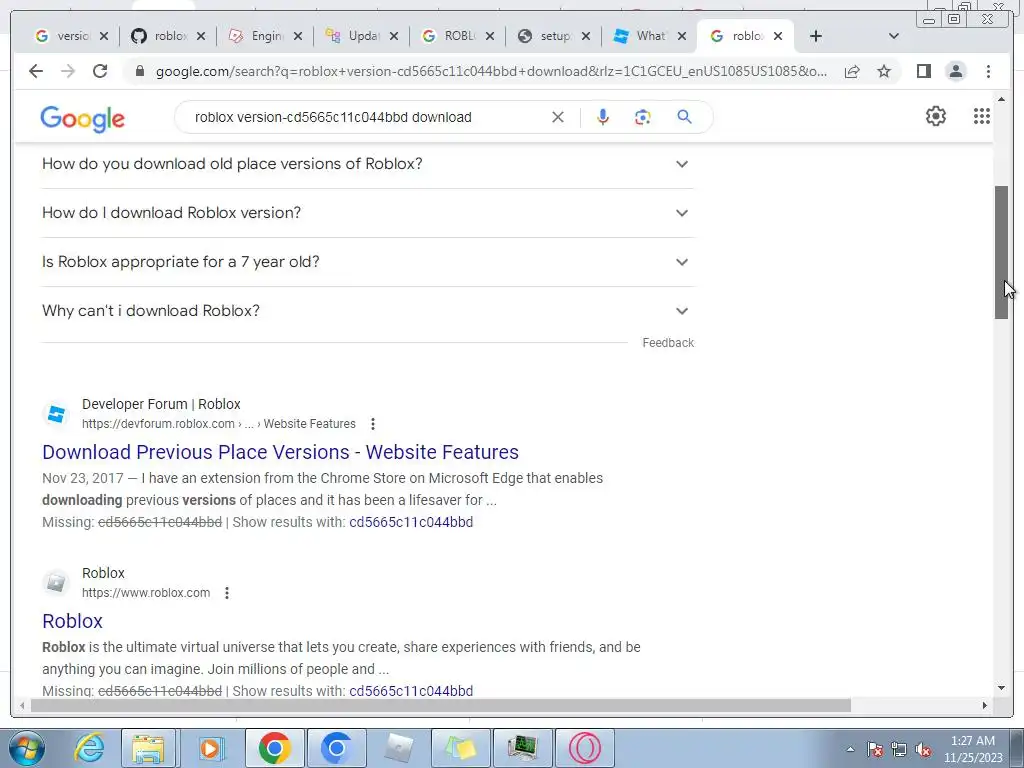Click the share page icon in address bar
The width and height of the screenshot is (1024, 768).
coord(852,71)
